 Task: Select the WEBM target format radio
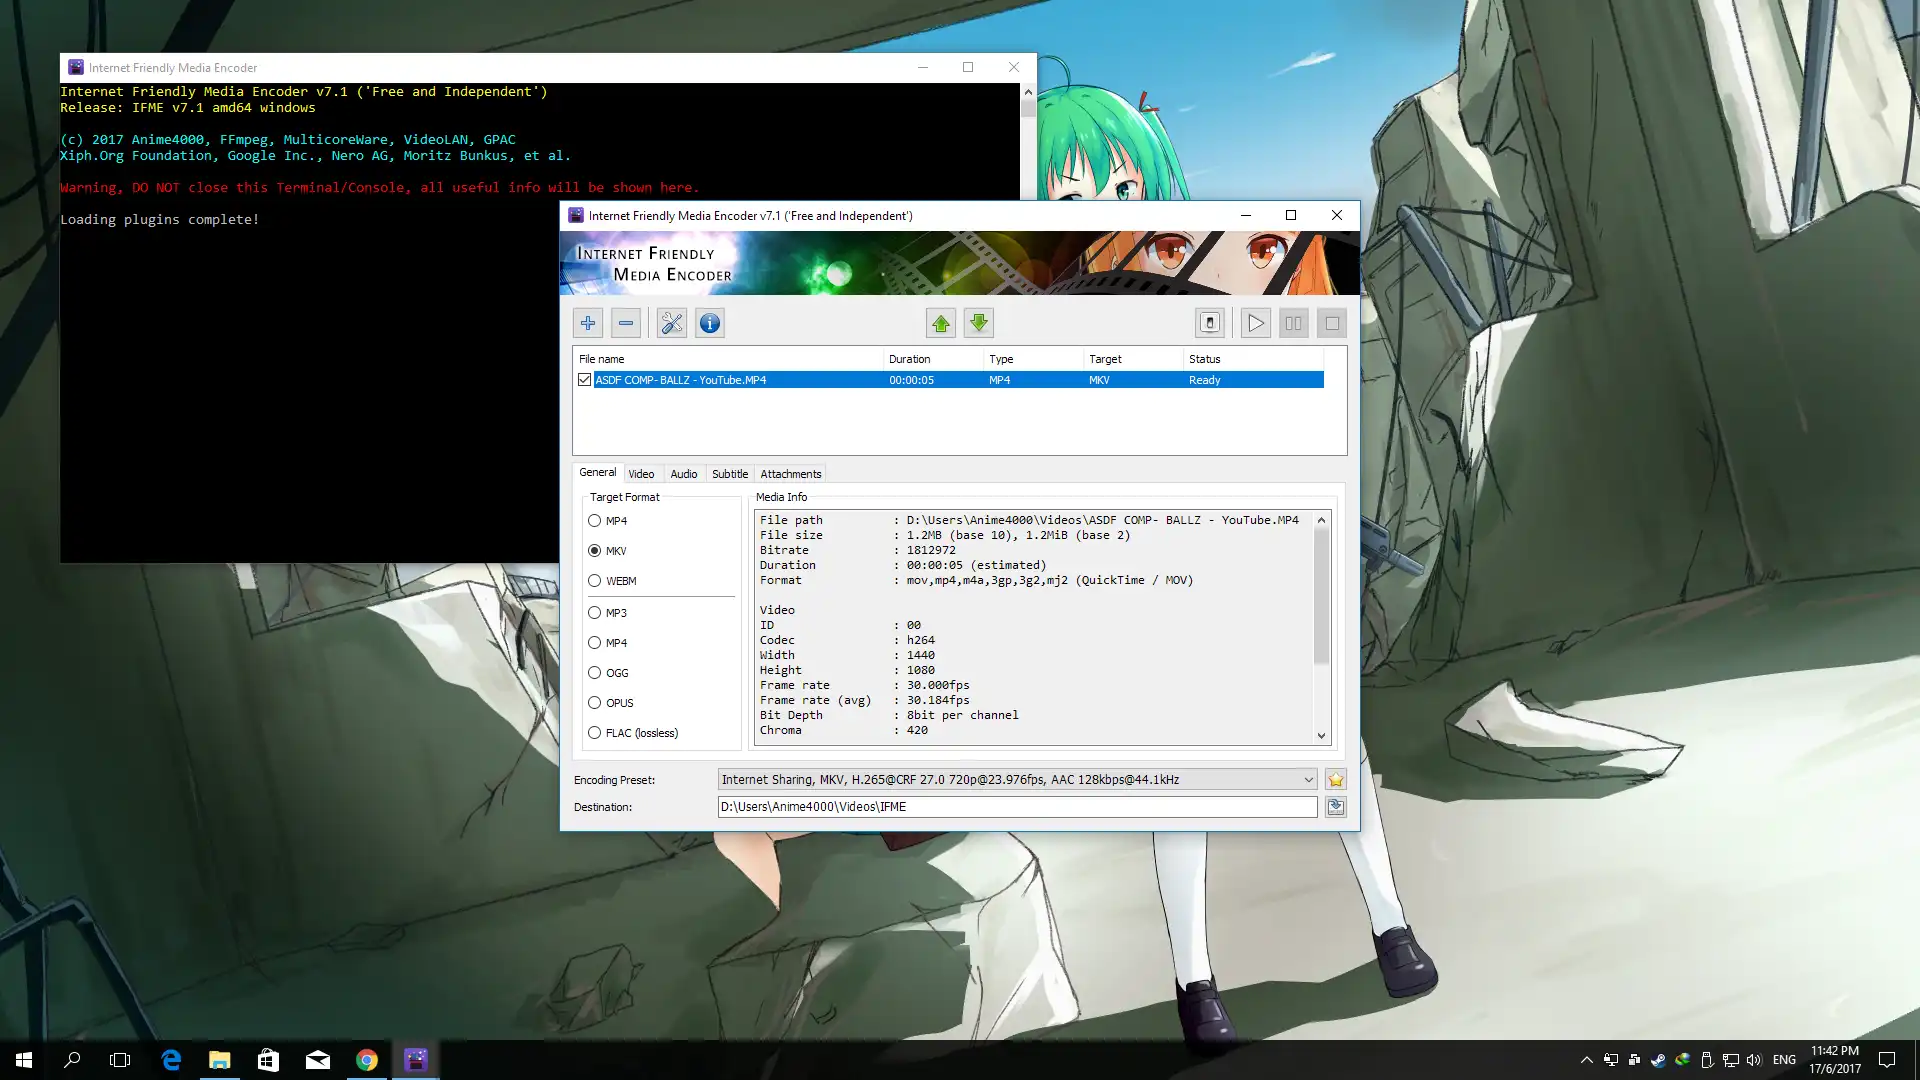pos(595,581)
